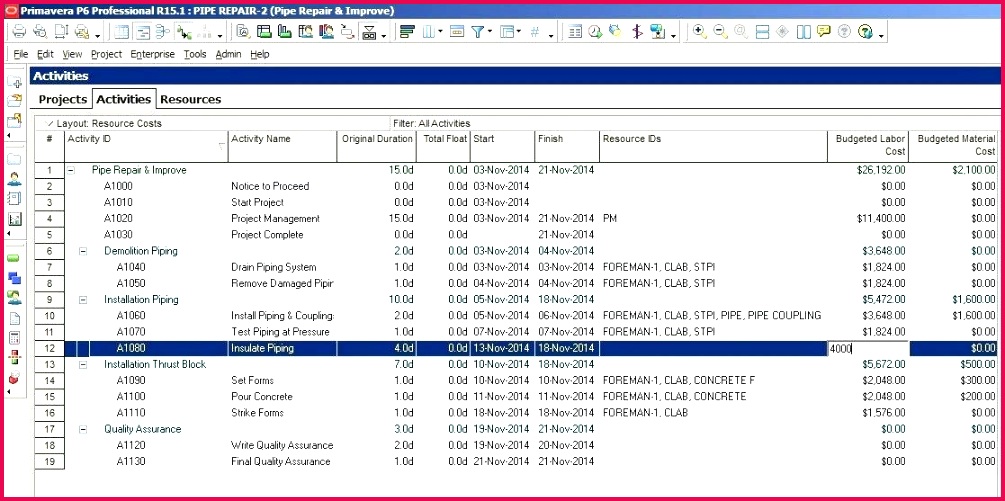Open the Tools menu
Viewport: 1005px width, 501px height.
194,54
